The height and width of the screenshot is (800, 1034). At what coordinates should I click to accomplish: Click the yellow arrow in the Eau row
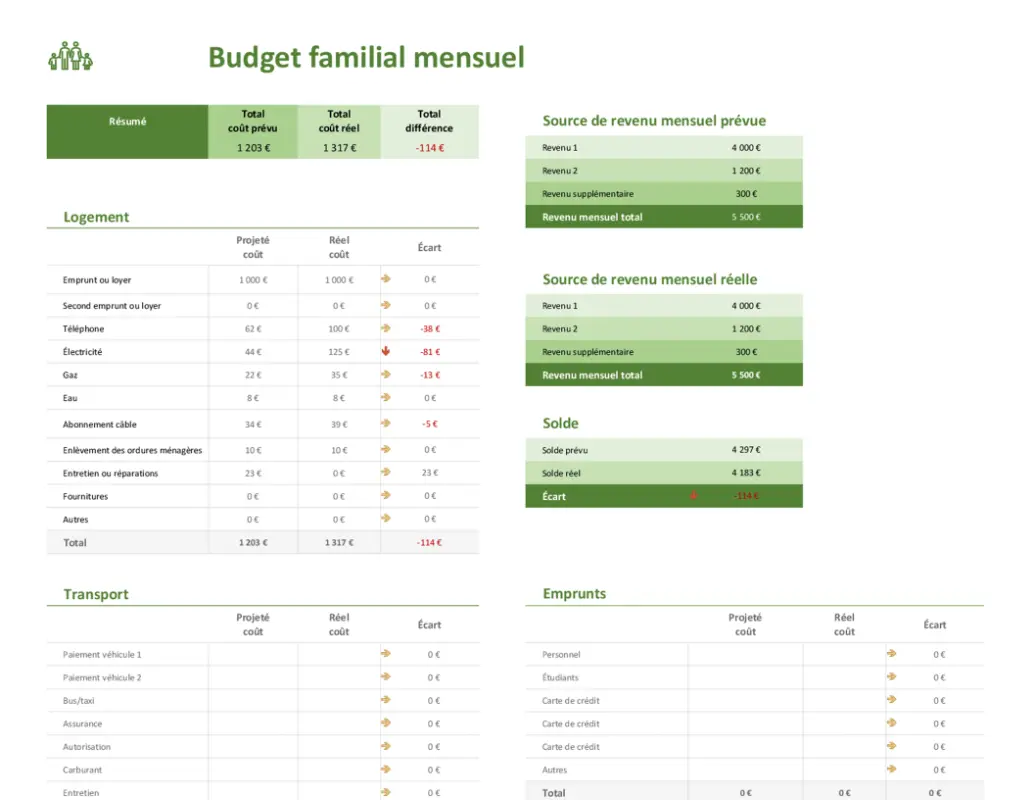(385, 397)
